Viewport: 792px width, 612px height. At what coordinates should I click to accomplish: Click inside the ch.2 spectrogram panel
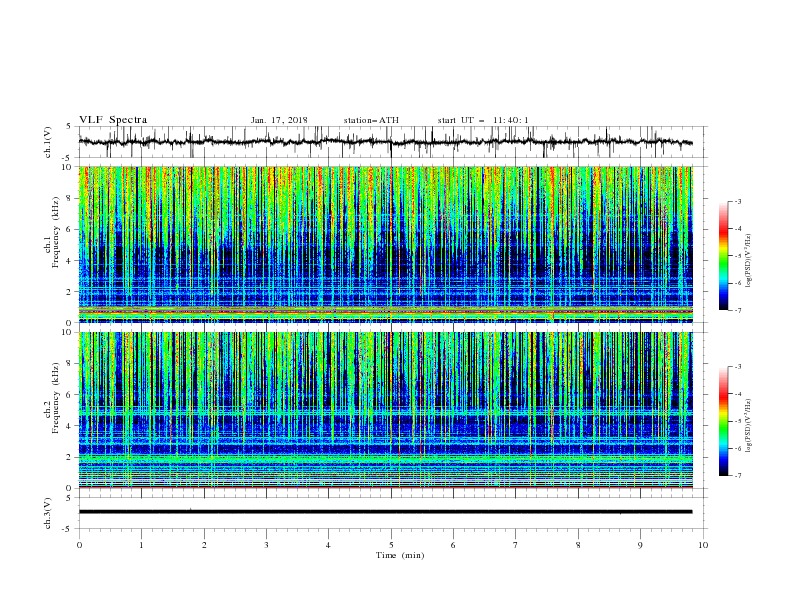click(x=385, y=410)
